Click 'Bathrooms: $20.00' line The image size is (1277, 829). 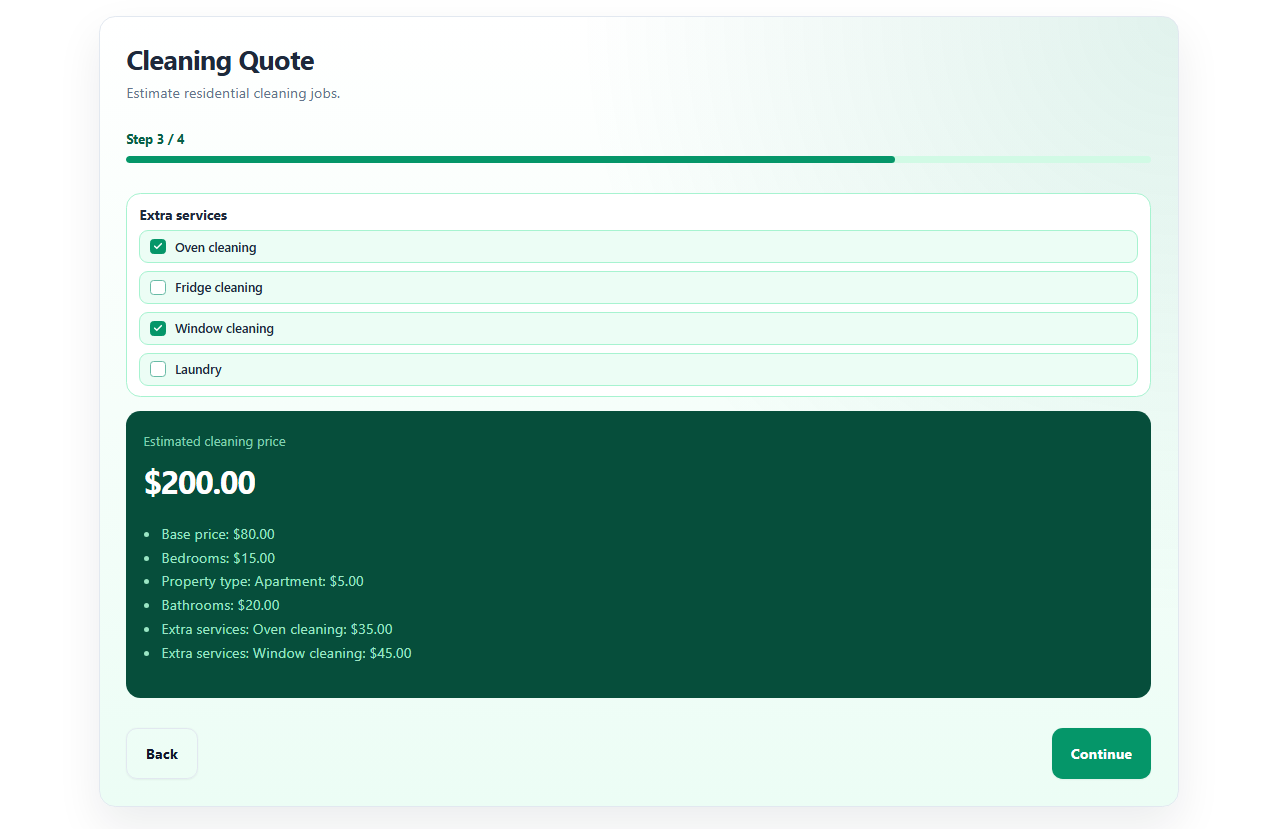click(x=220, y=605)
